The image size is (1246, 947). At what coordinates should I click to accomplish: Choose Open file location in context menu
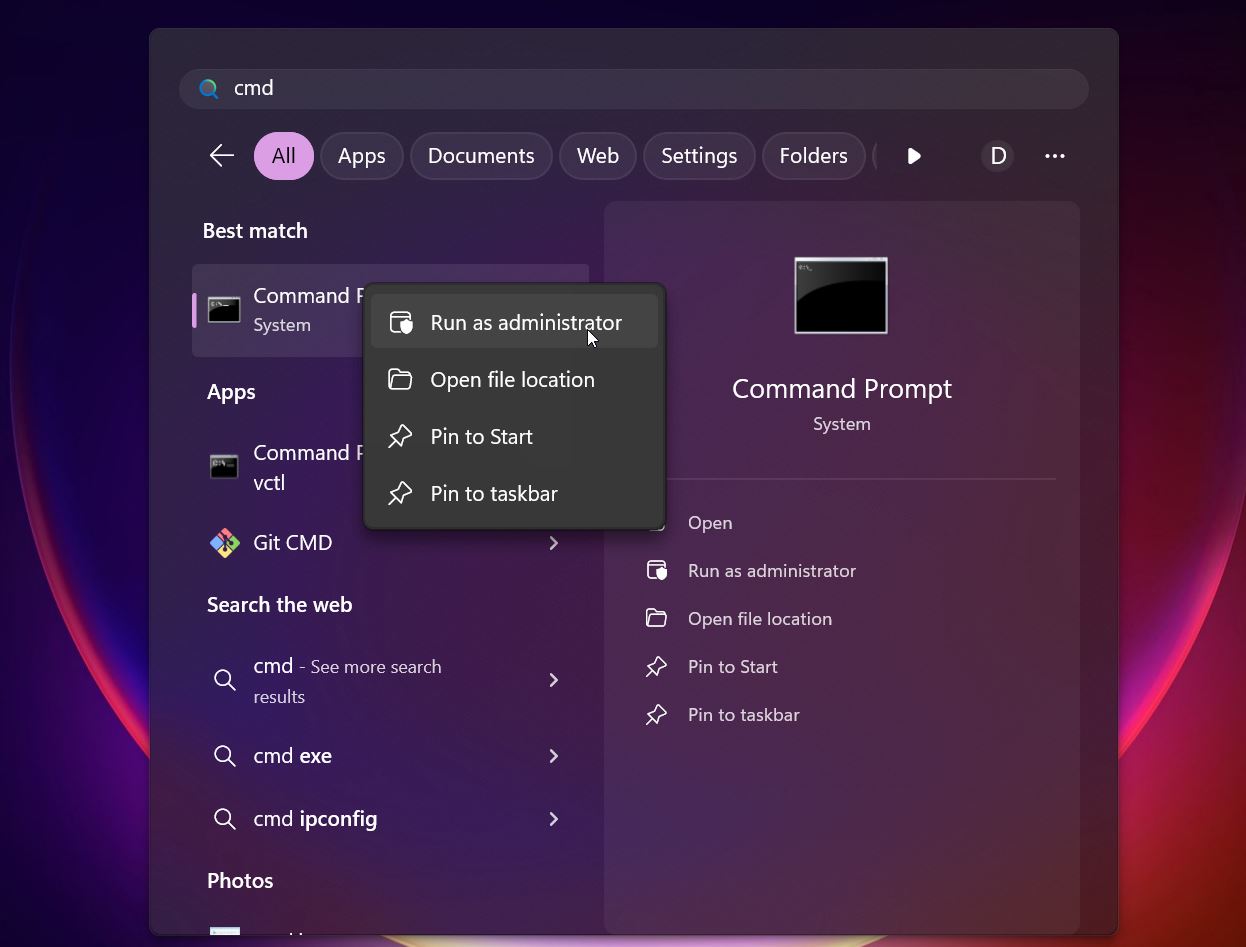pos(514,379)
